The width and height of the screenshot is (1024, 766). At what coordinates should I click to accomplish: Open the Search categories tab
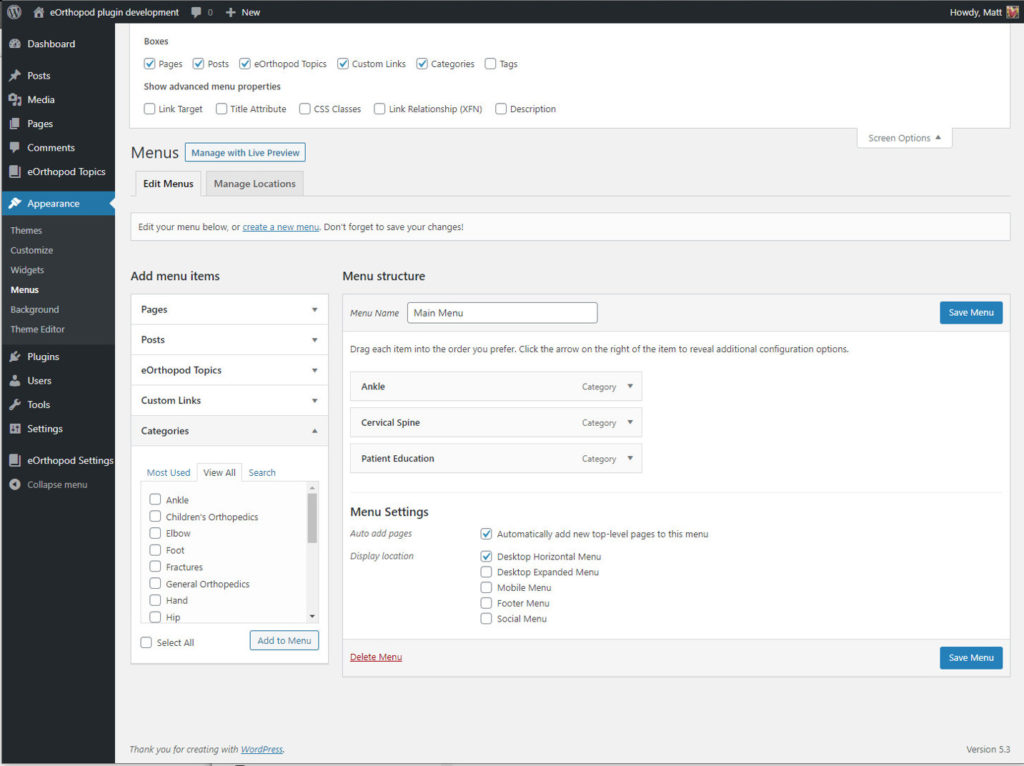[x=262, y=472]
